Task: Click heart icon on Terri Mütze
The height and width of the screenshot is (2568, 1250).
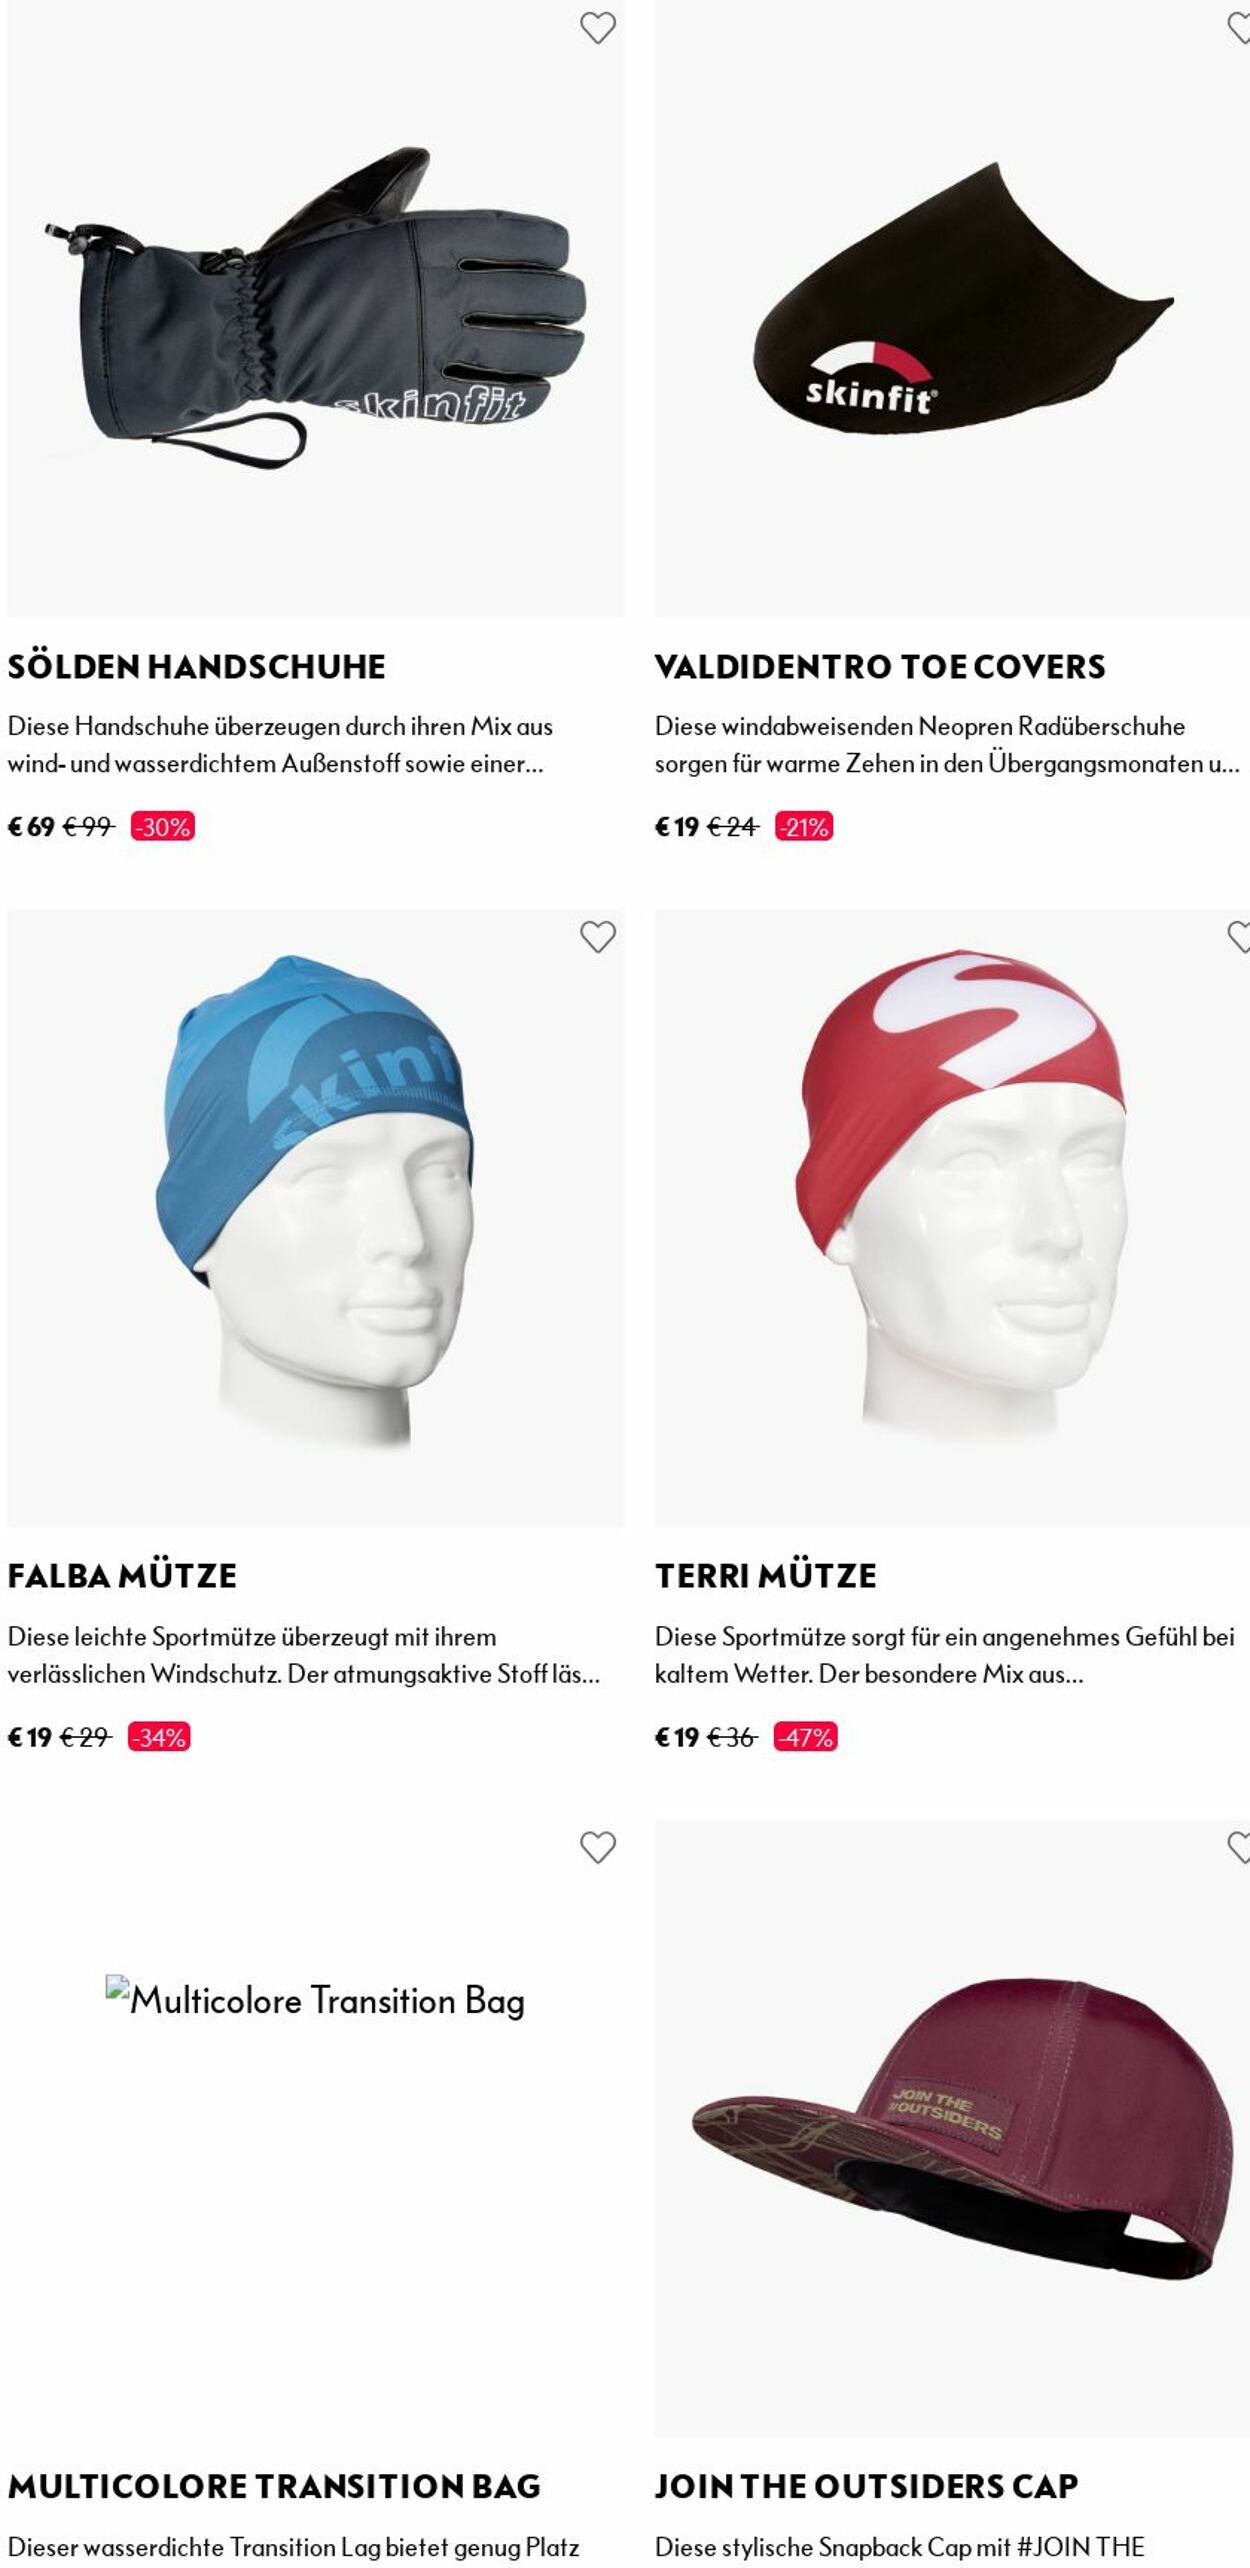Action: [1239, 937]
